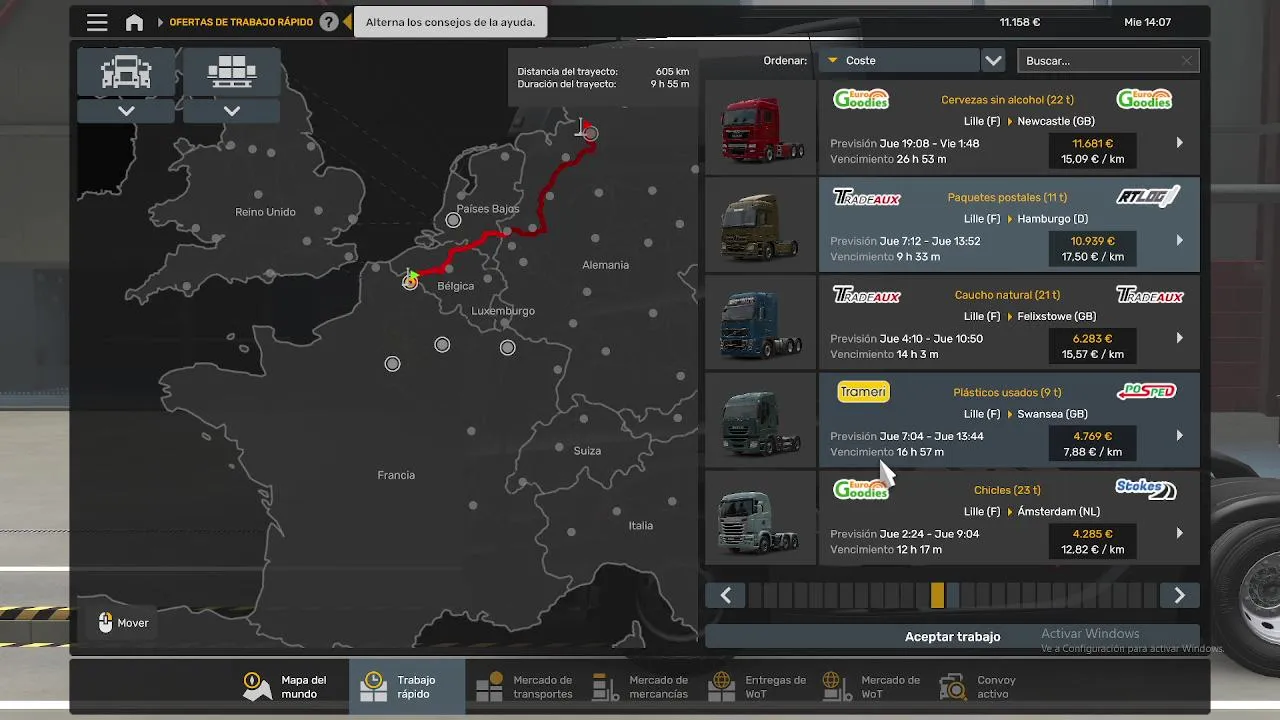1280x720 pixels.
Task: Open Mapa del mundo tab
Action: coord(291,687)
